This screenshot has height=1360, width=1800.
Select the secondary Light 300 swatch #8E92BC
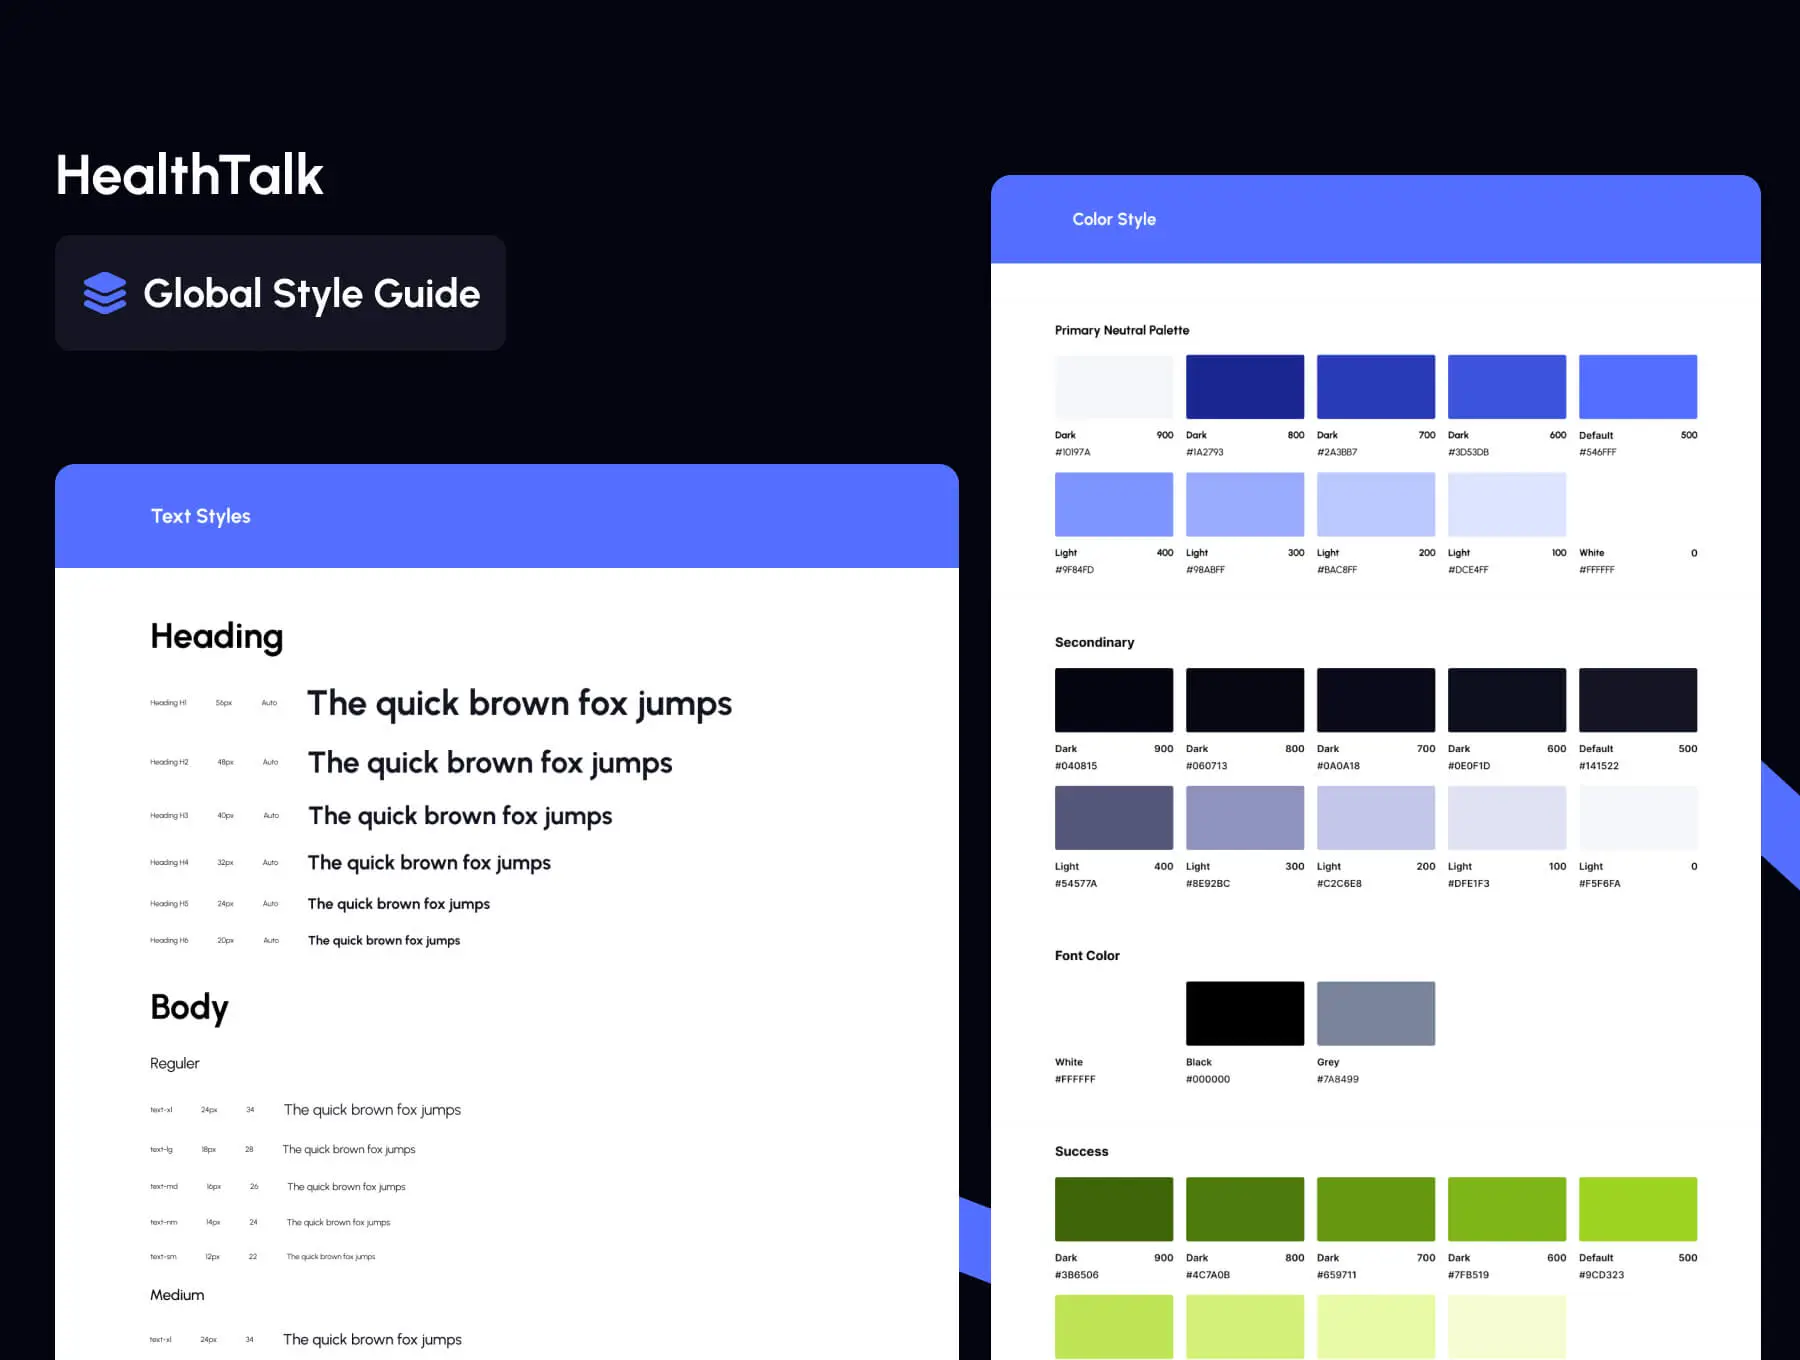click(x=1244, y=818)
